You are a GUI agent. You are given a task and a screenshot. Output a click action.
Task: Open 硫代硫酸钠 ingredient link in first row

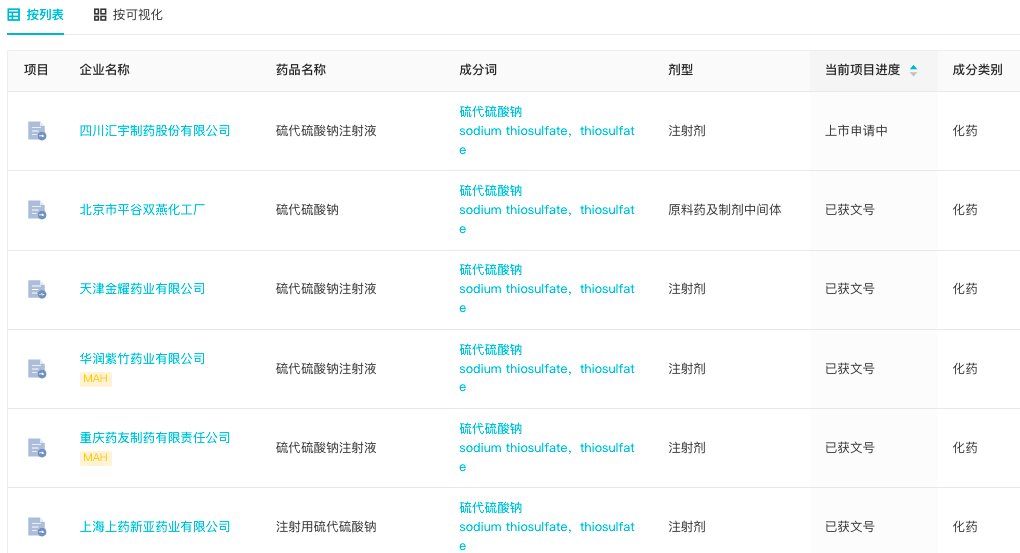(490, 111)
